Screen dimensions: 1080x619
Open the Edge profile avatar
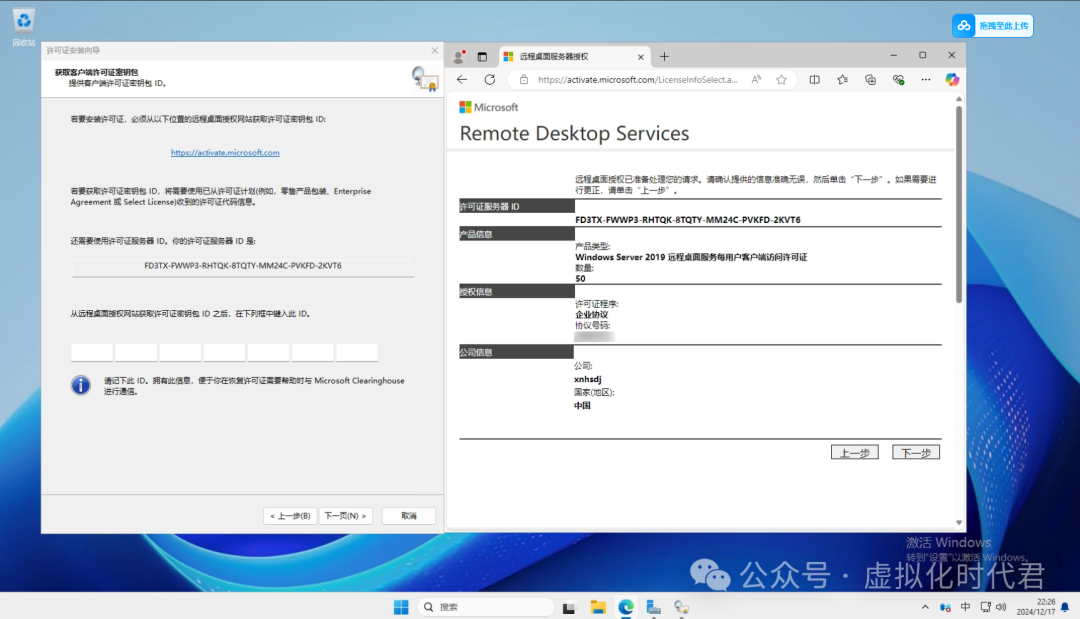click(459, 57)
